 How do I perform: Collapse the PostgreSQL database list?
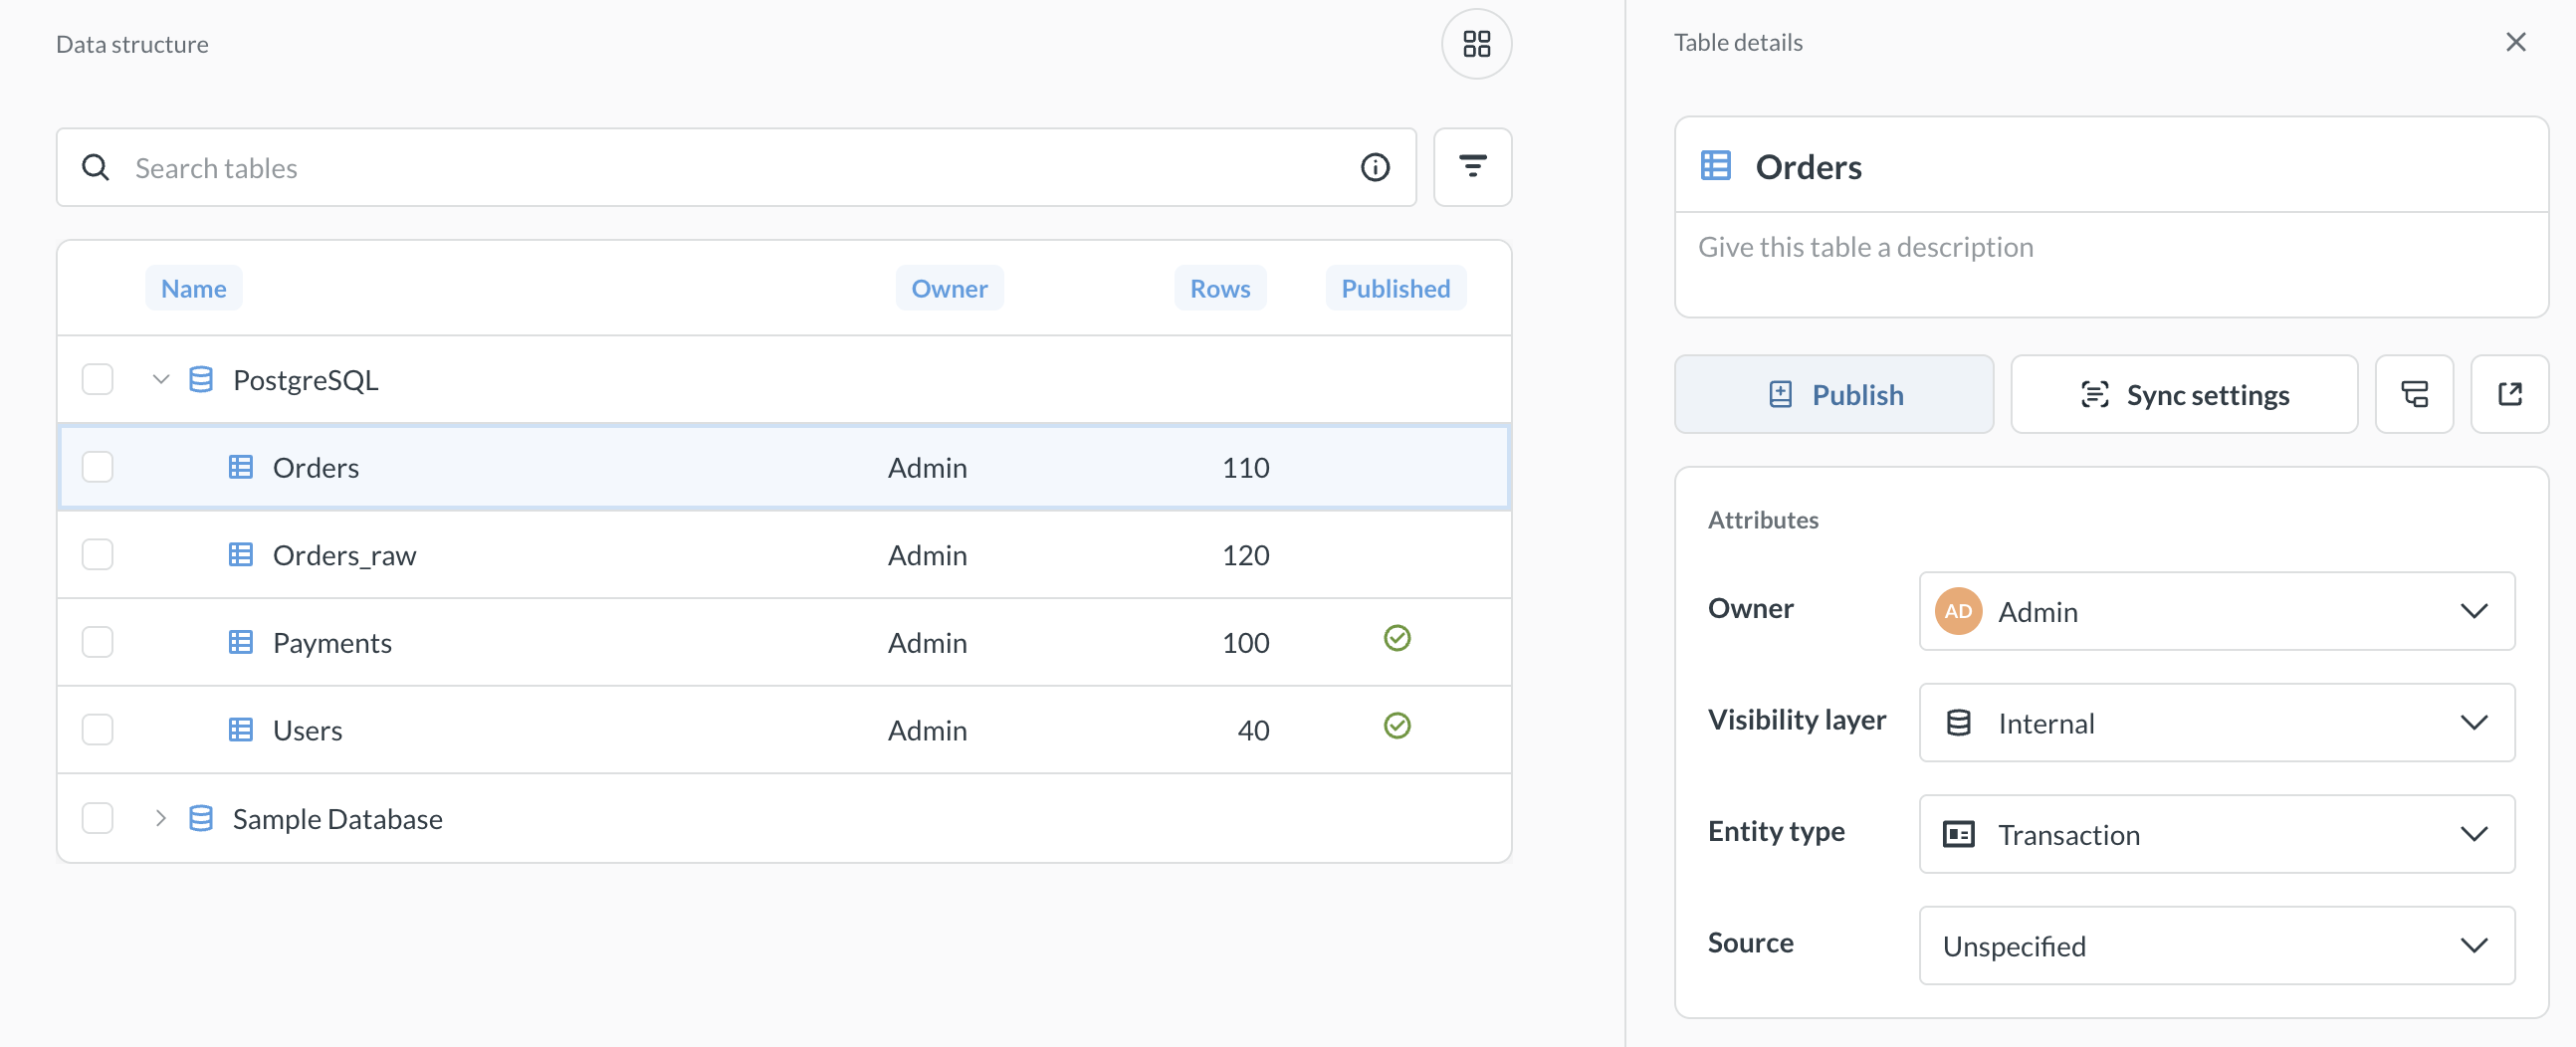[x=160, y=379]
